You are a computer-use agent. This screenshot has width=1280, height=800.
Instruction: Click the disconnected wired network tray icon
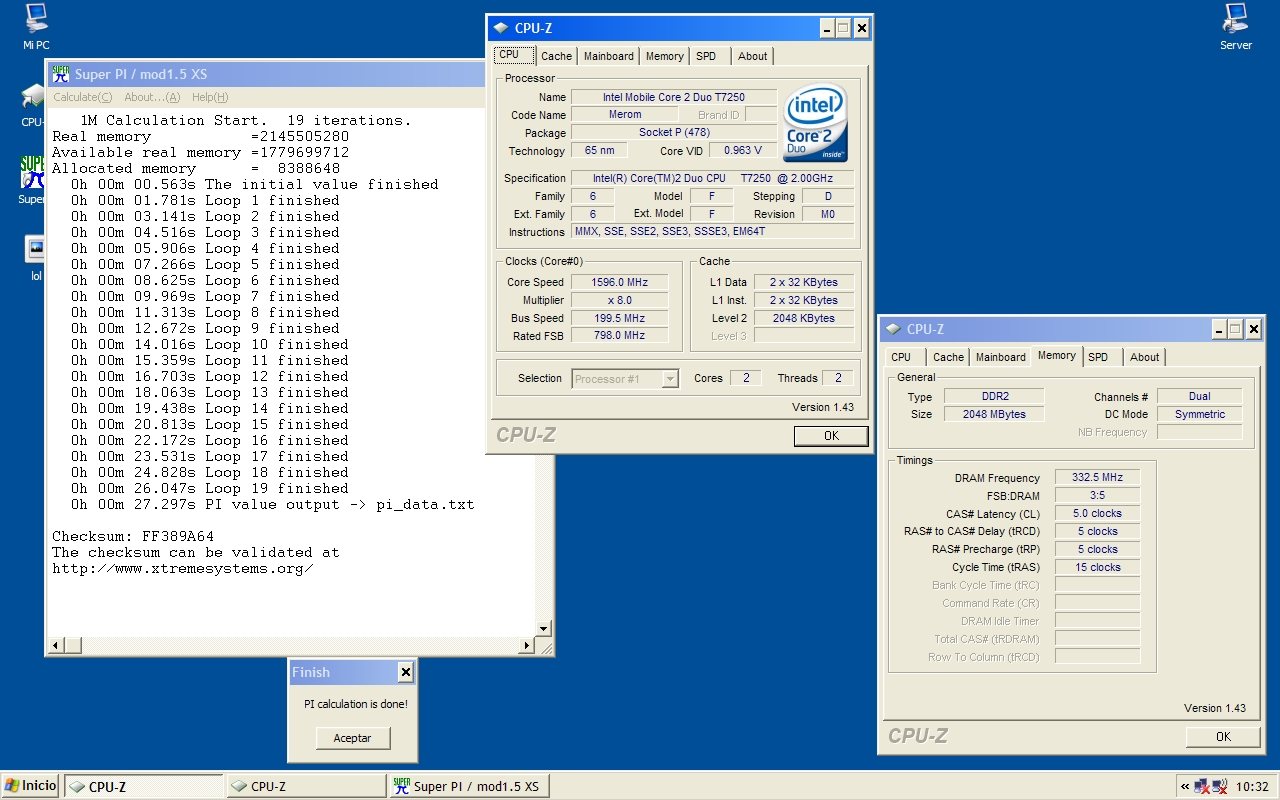1202,786
